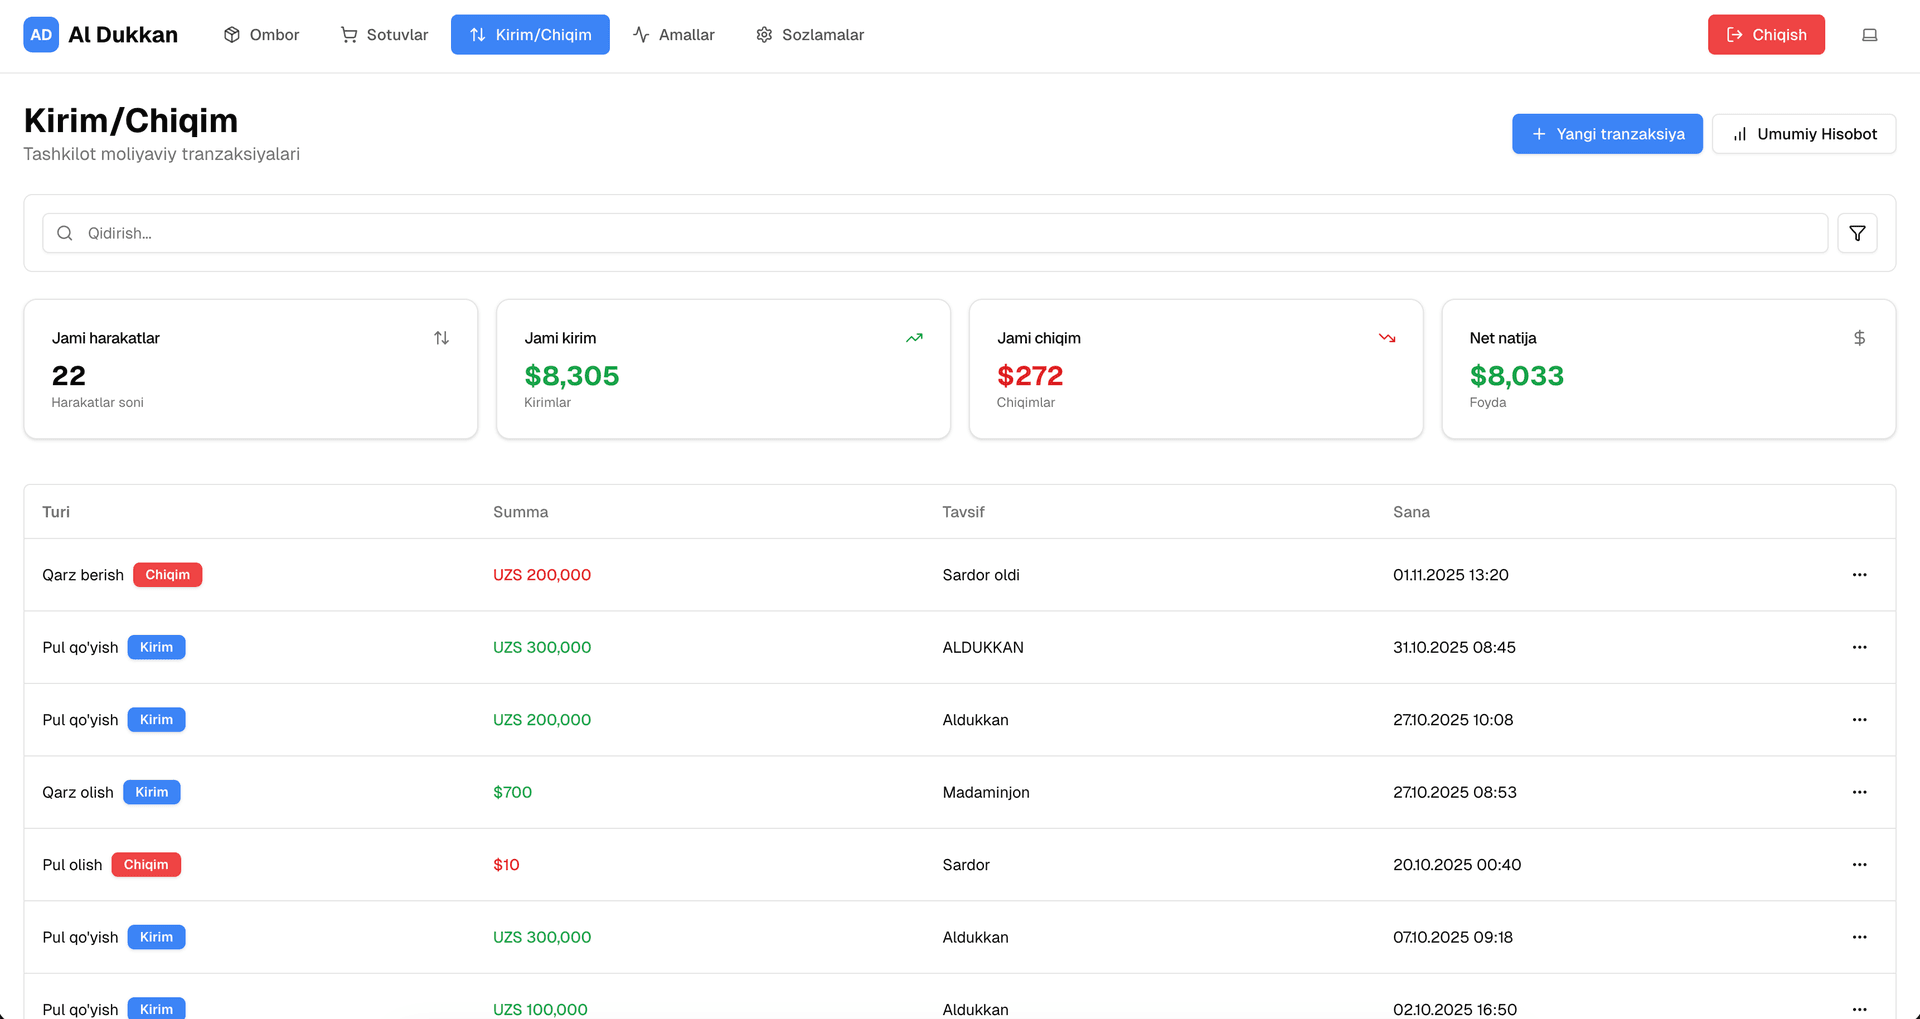Expand actions menu for the $10 Sardor row
Image resolution: width=1920 pixels, height=1019 pixels.
point(1859,865)
